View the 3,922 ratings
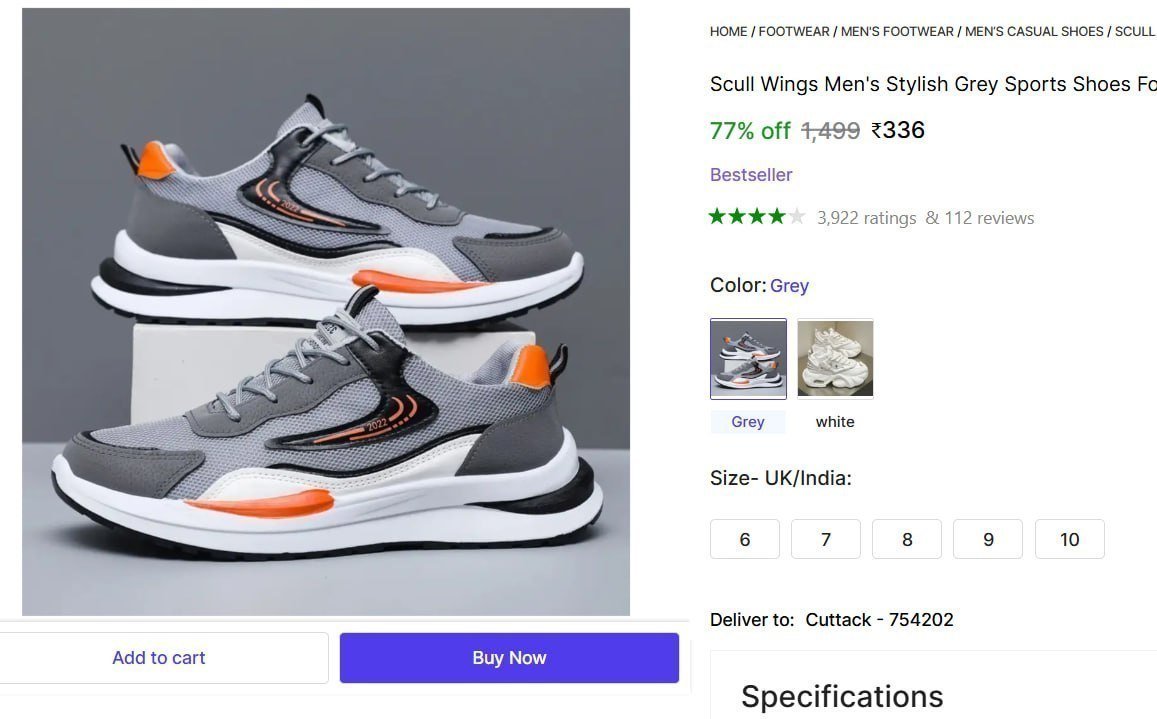 [x=864, y=217]
